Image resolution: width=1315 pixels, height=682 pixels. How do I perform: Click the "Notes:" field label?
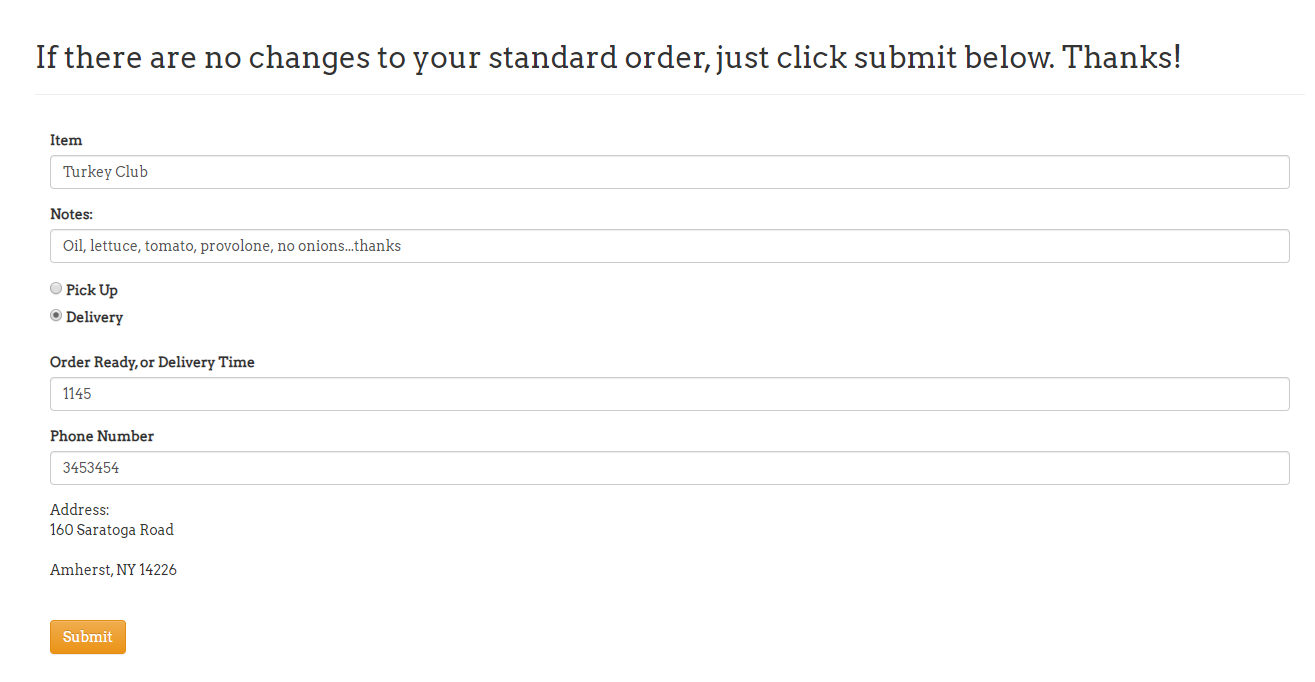point(71,214)
